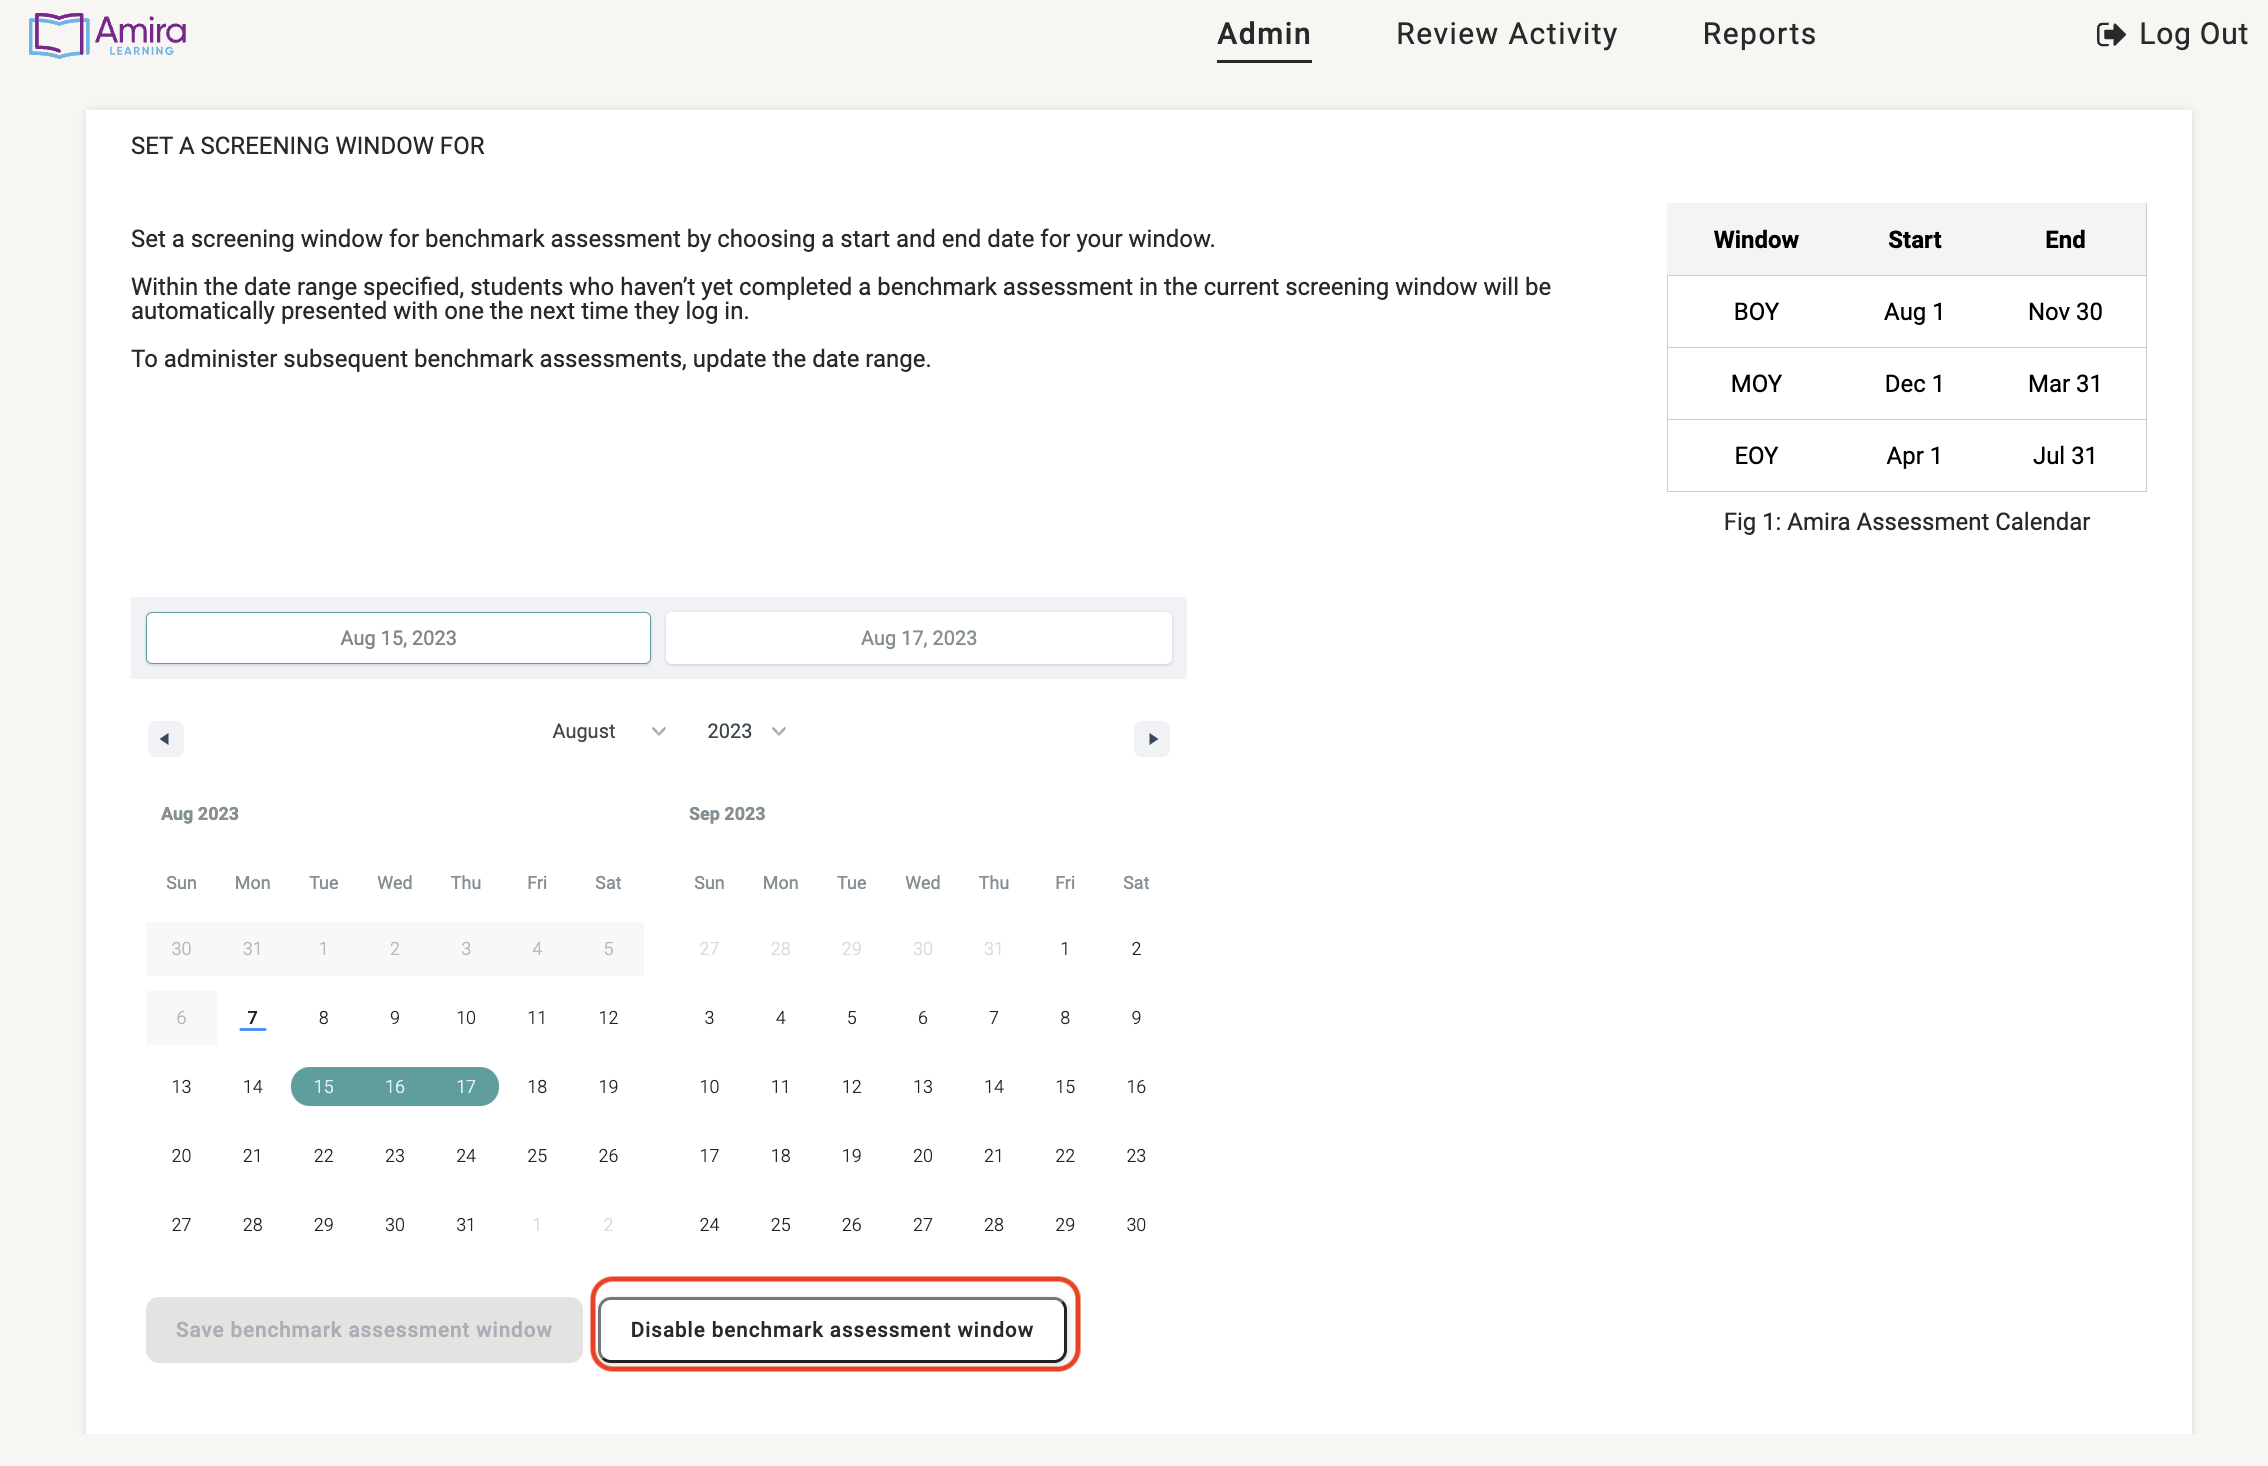Click the Apr 1 start date cell
Image resolution: width=2268 pixels, height=1466 pixels.
pos(1914,456)
